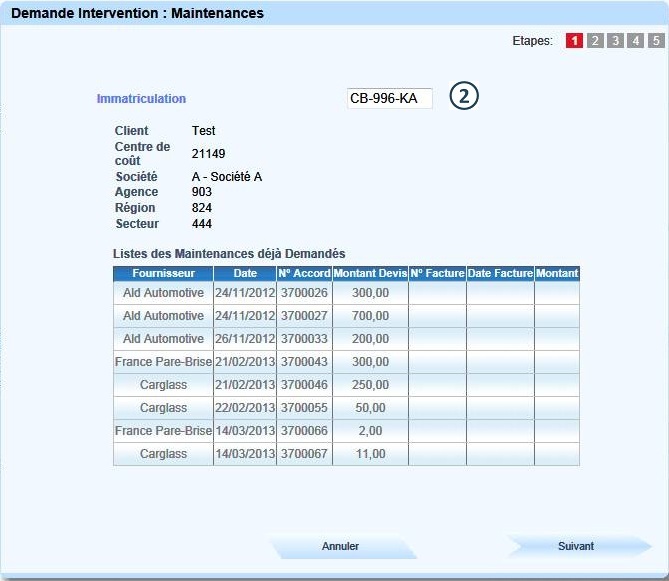Select step 3 in Etapes
This screenshot has width=669, height=581.
click(x=615, y=41)
